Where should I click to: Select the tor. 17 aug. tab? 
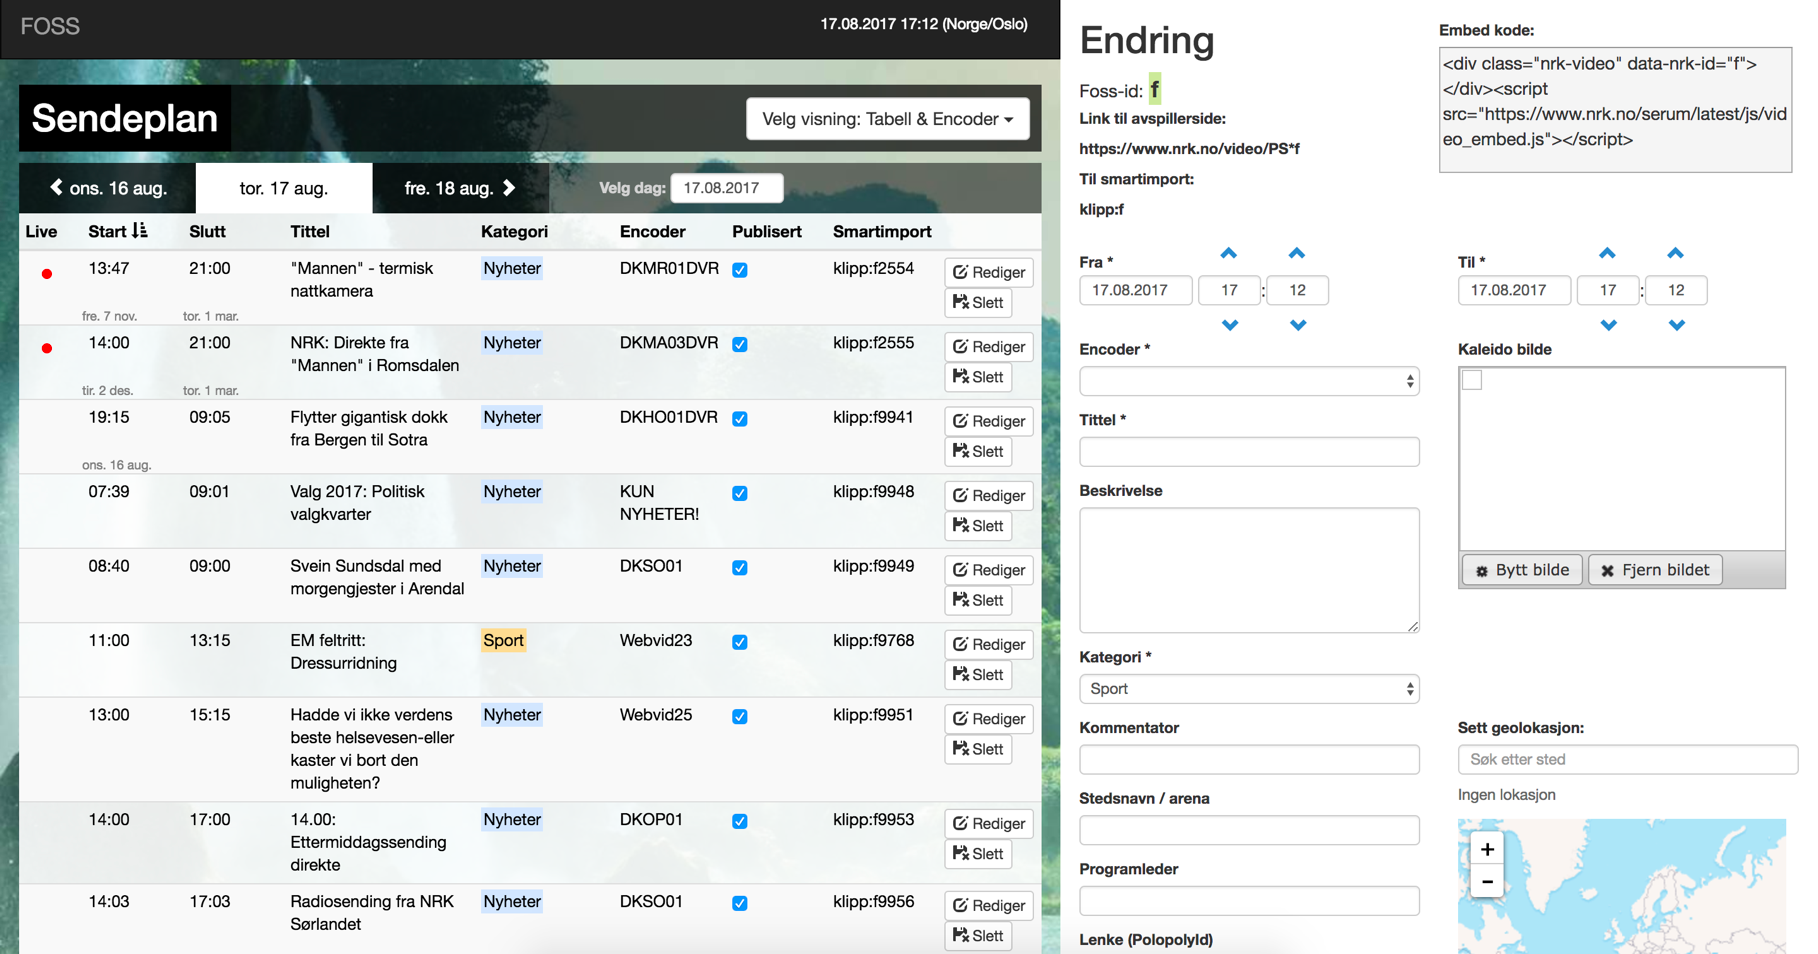tap(284, 188)
